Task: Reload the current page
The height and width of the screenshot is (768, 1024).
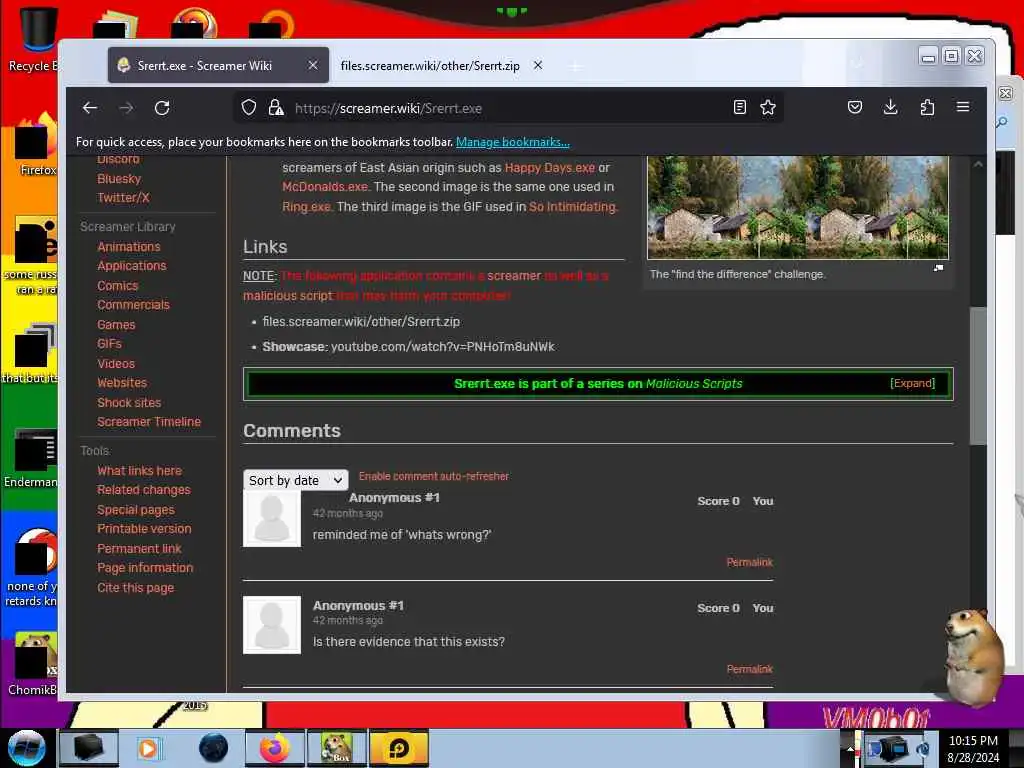Action: pos(162,108)
